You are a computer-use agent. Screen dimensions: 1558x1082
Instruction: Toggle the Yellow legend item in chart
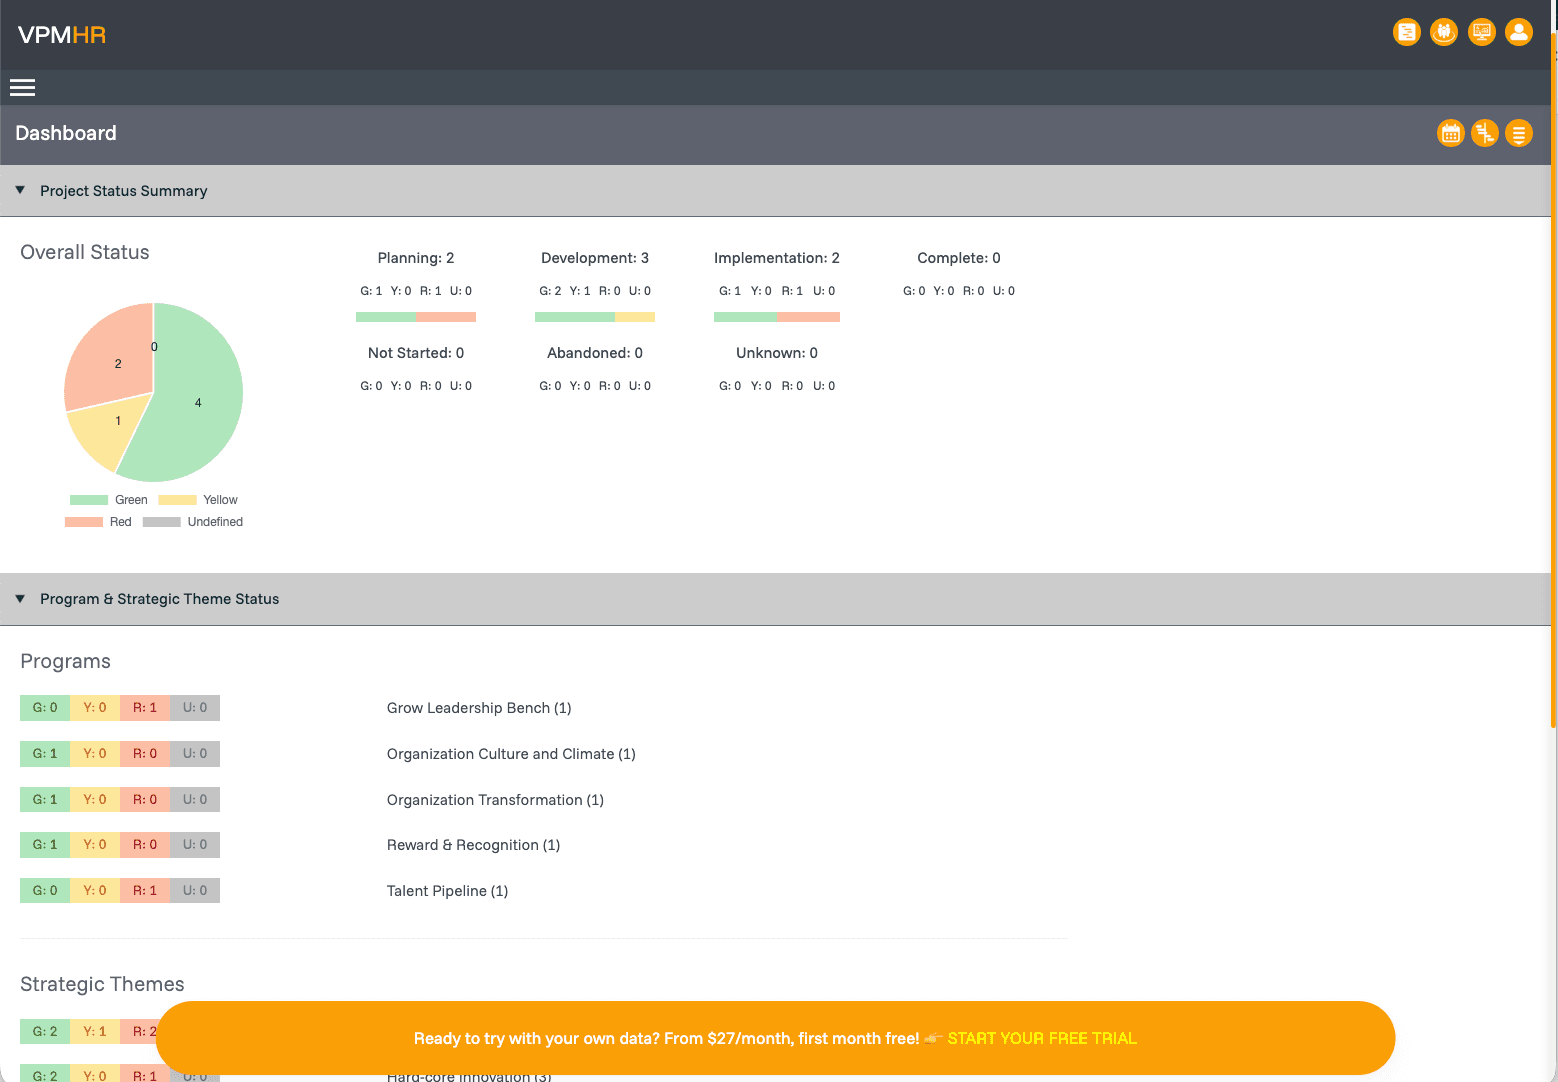pos(198,500)
